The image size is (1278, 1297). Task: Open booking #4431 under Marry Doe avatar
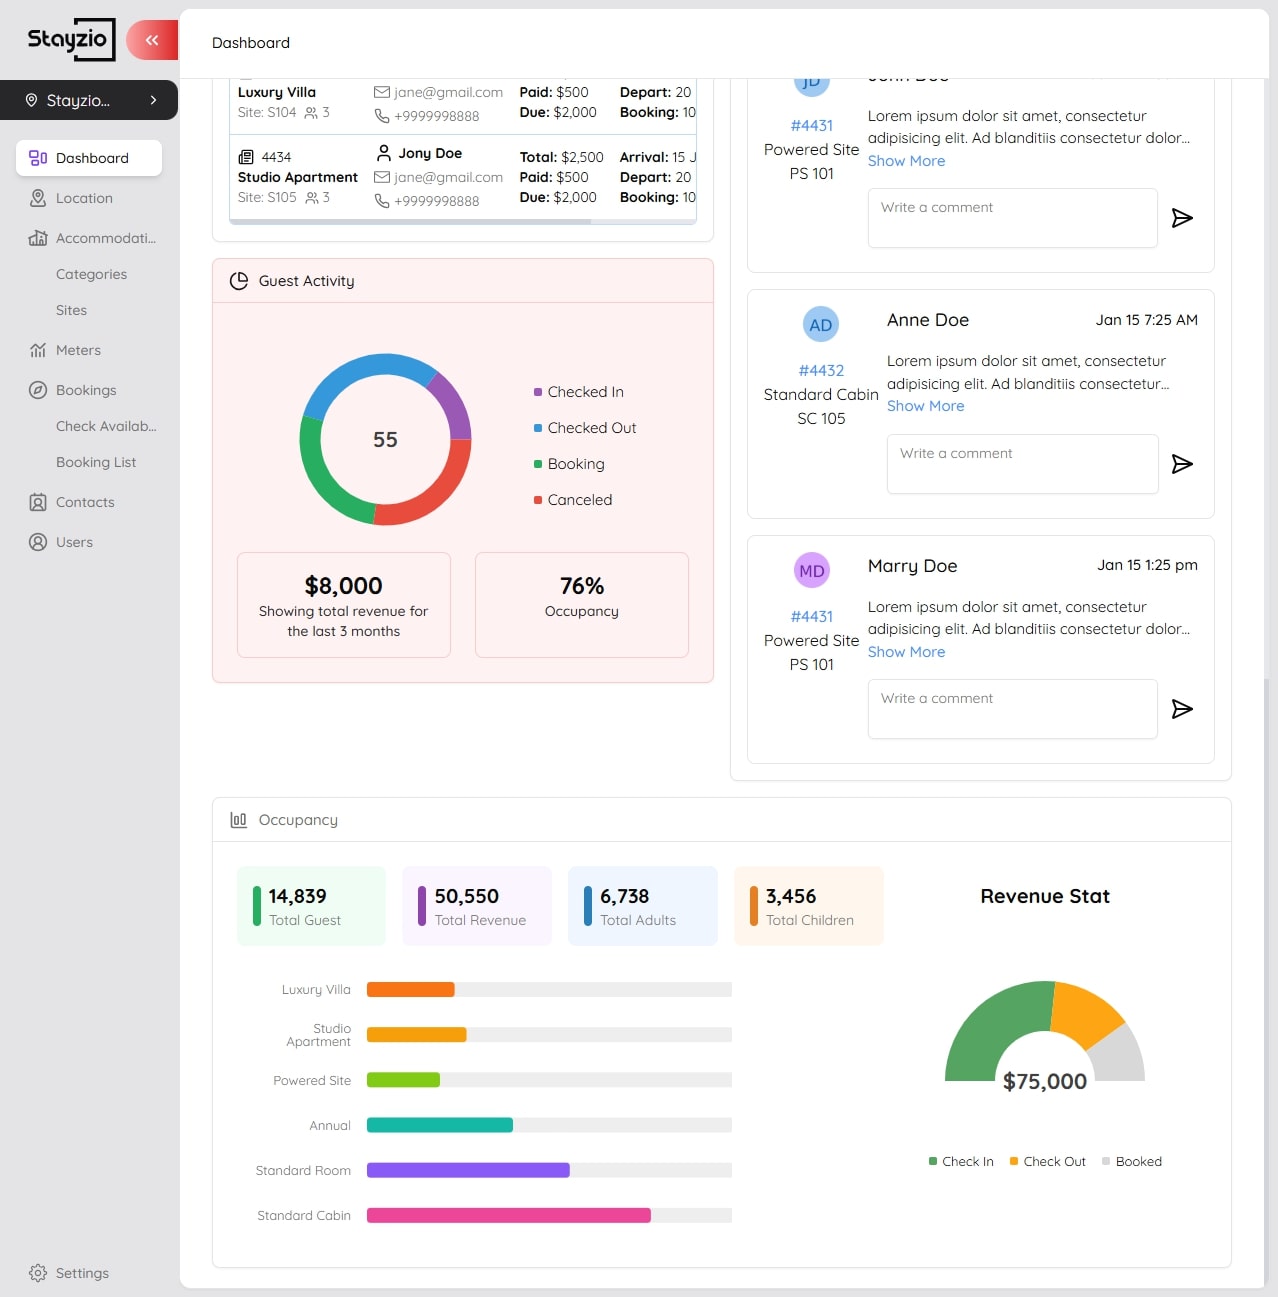[x=812, y=617]
